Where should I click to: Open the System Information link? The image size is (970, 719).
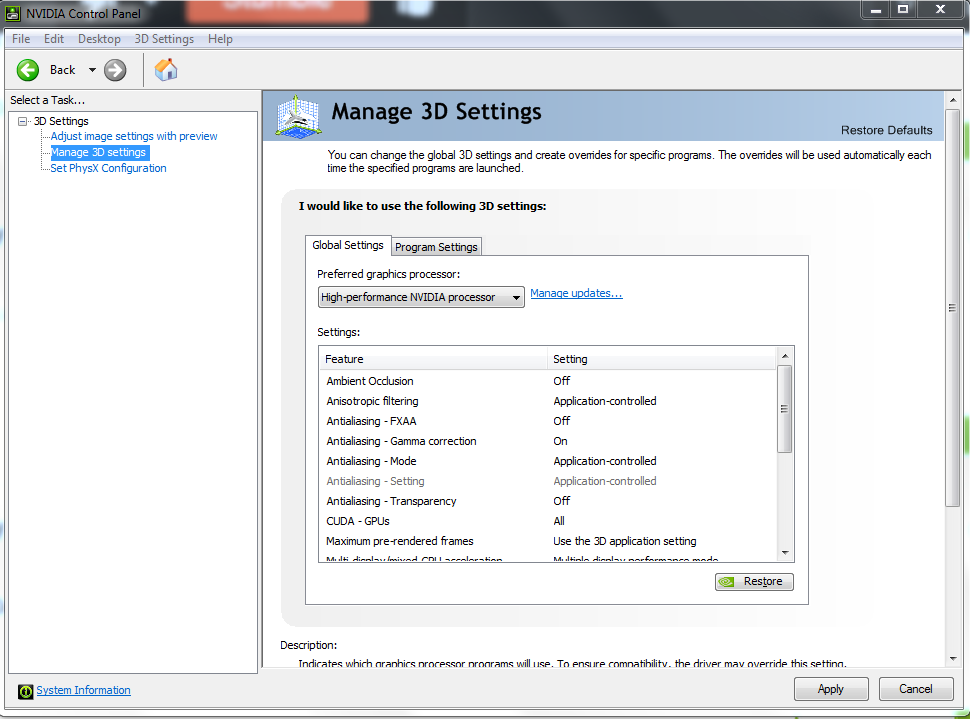(83, 690)
